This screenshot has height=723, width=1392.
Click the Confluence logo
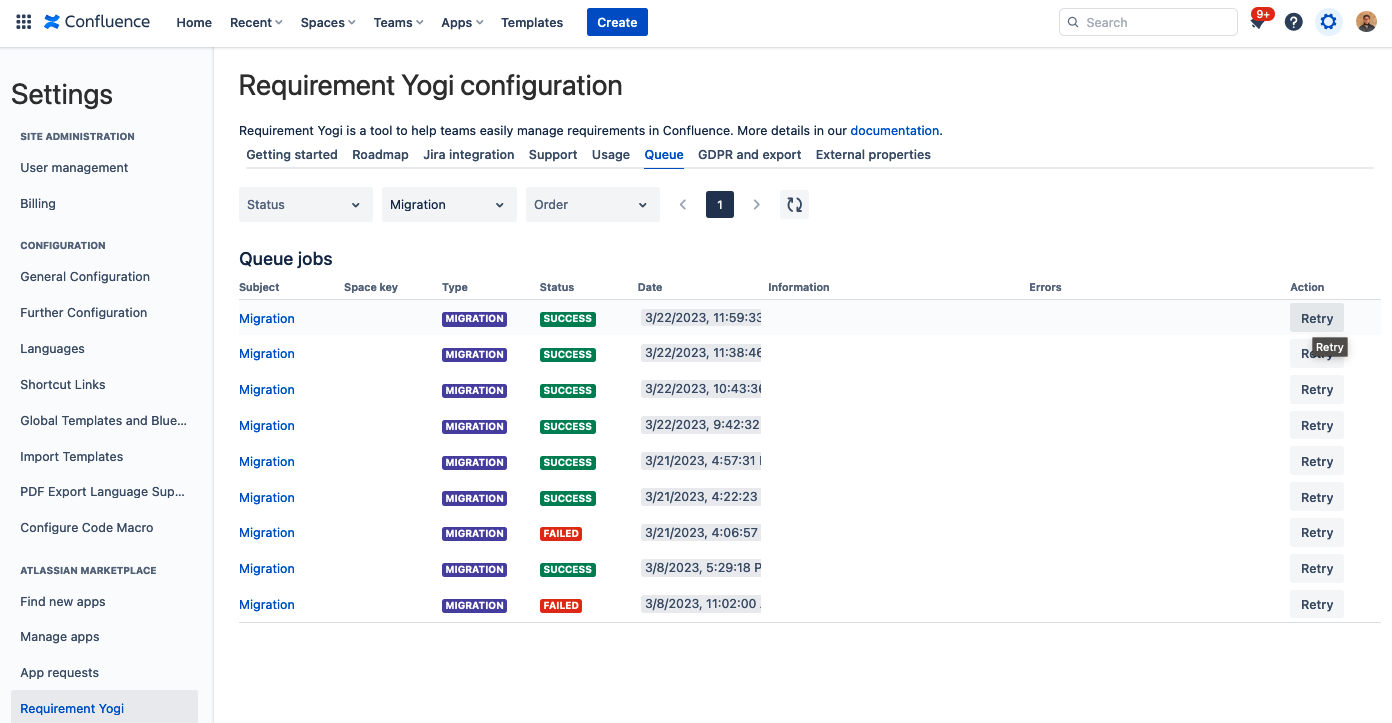(x=97, y=22)
